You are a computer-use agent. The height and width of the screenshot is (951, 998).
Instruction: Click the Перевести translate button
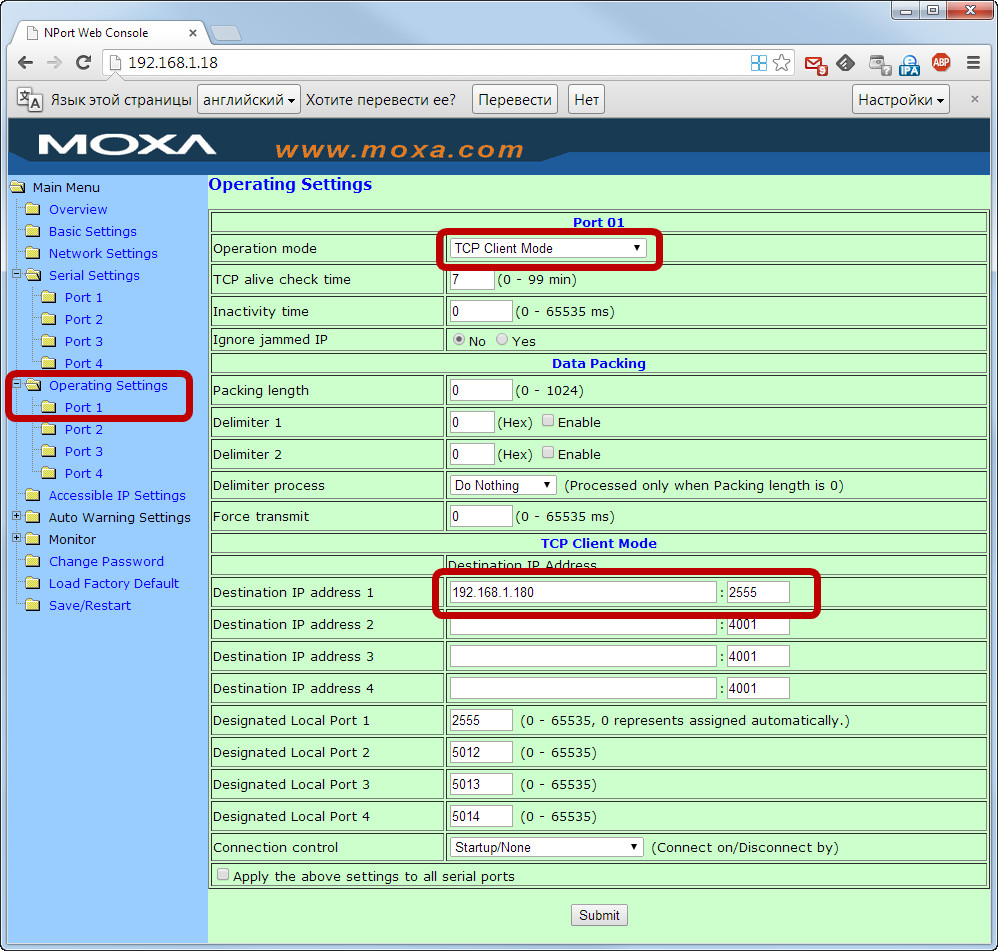(515, 100)
